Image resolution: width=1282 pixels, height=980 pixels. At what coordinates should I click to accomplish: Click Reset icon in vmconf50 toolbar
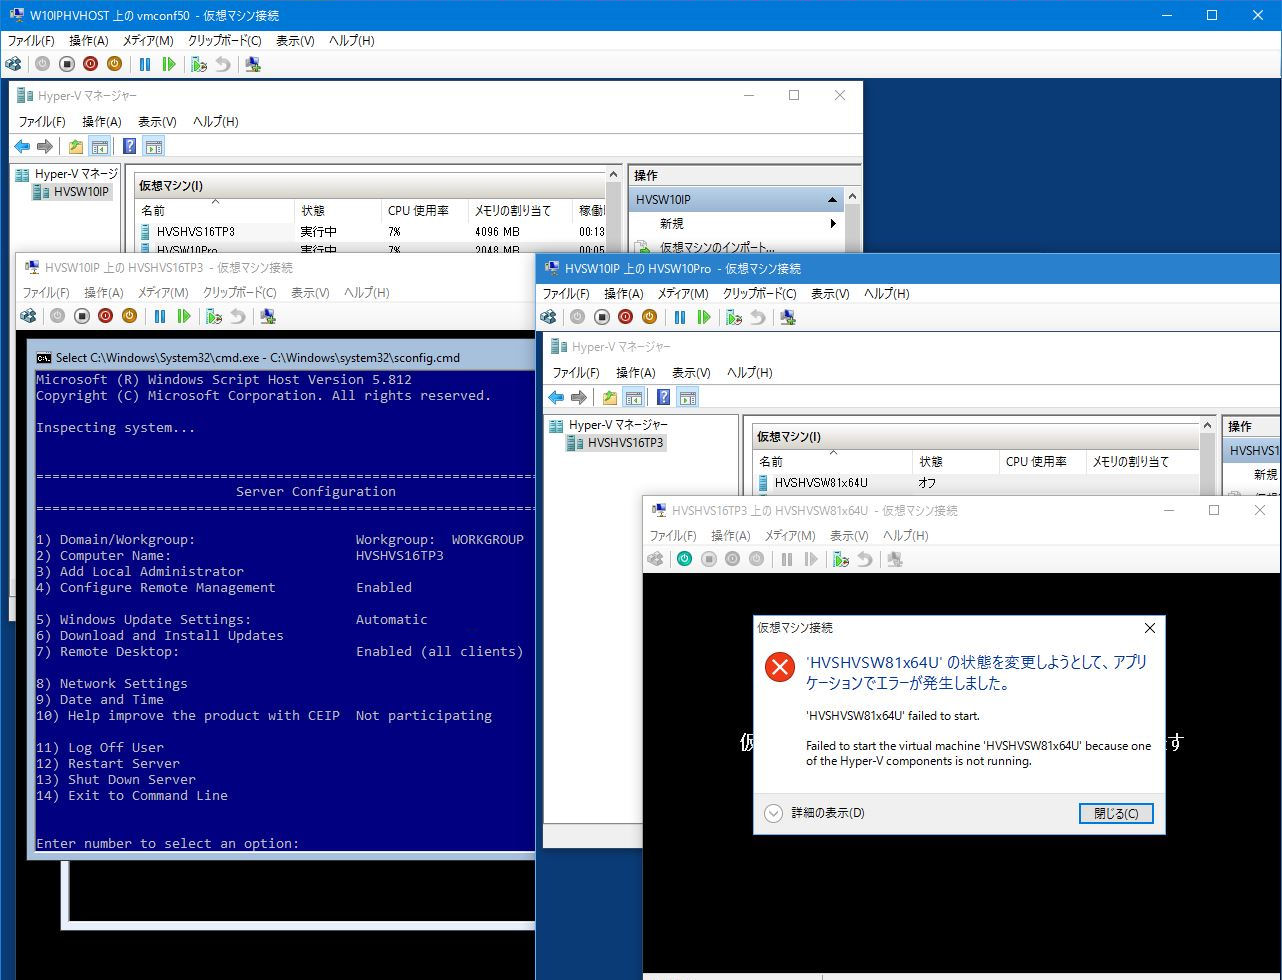tap(169, 64)
